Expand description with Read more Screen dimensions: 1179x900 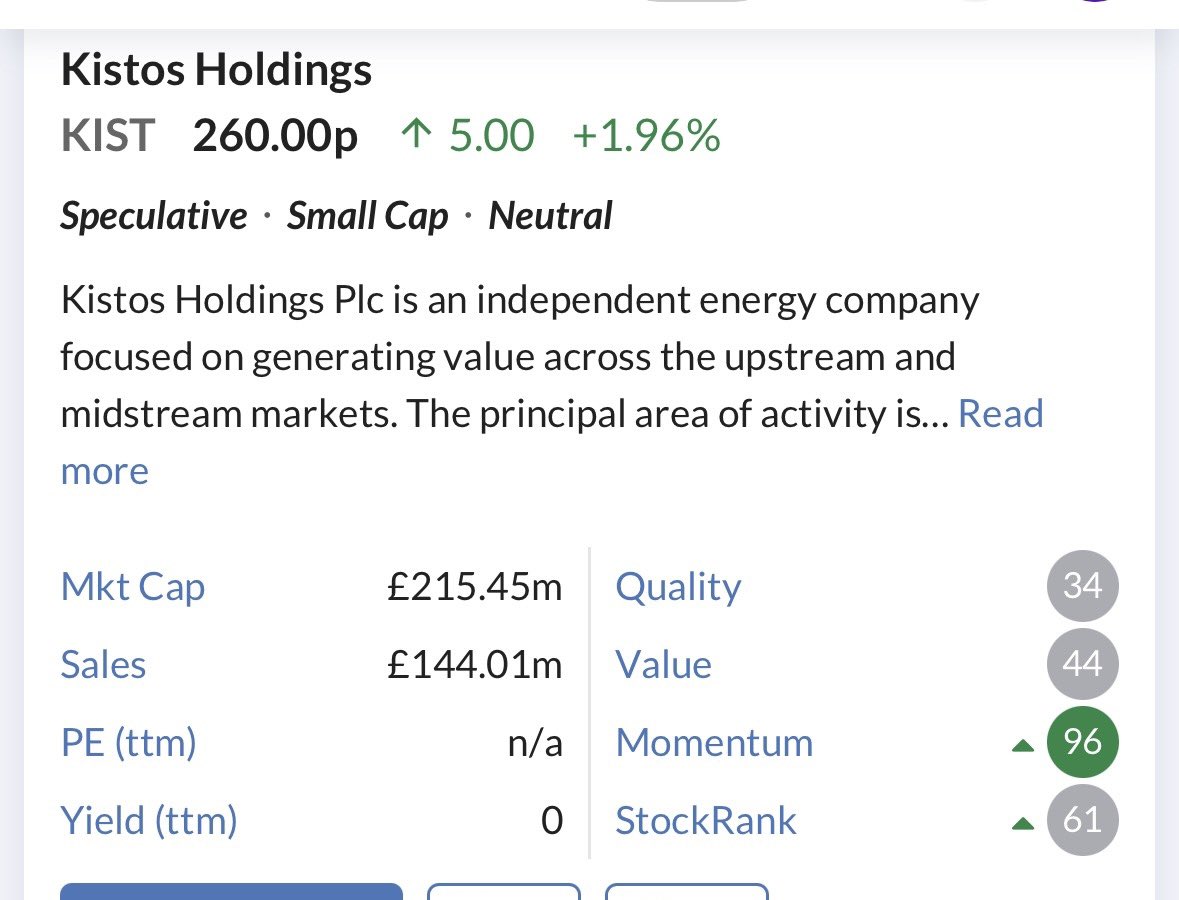(x=1000, y=414)
